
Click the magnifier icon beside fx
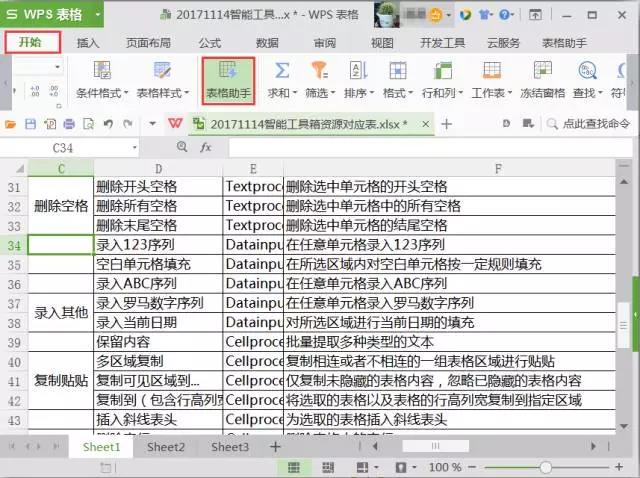pos(182,147)
